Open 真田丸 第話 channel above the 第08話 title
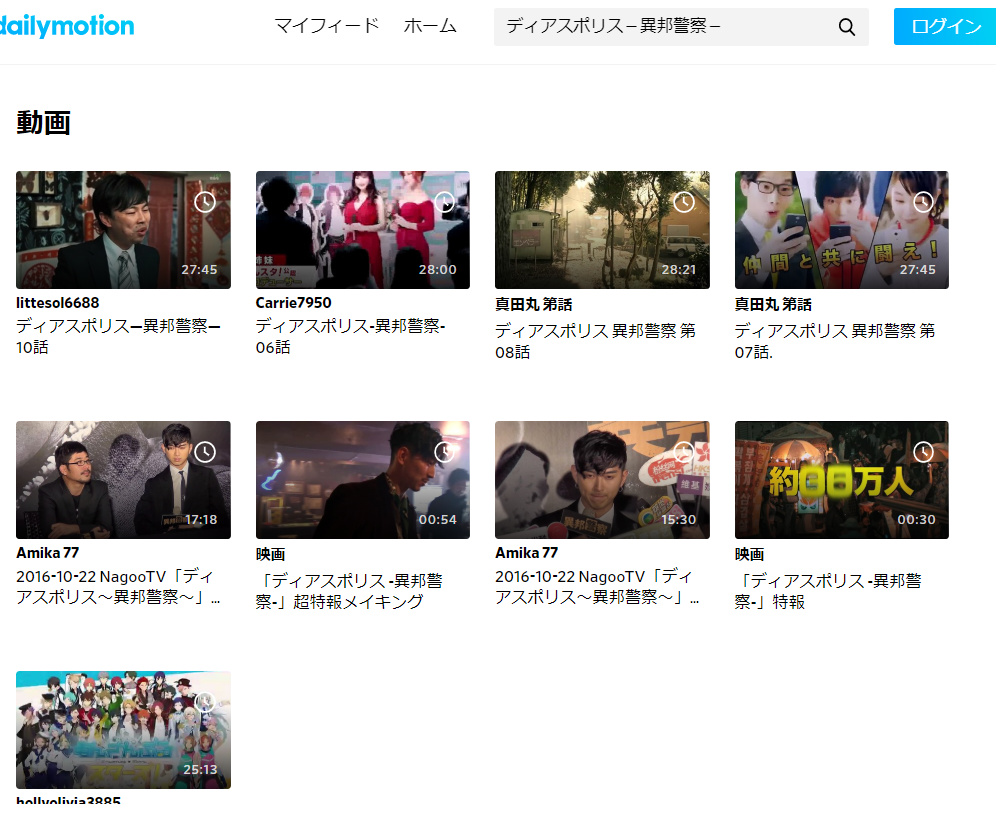 (534, 305)
